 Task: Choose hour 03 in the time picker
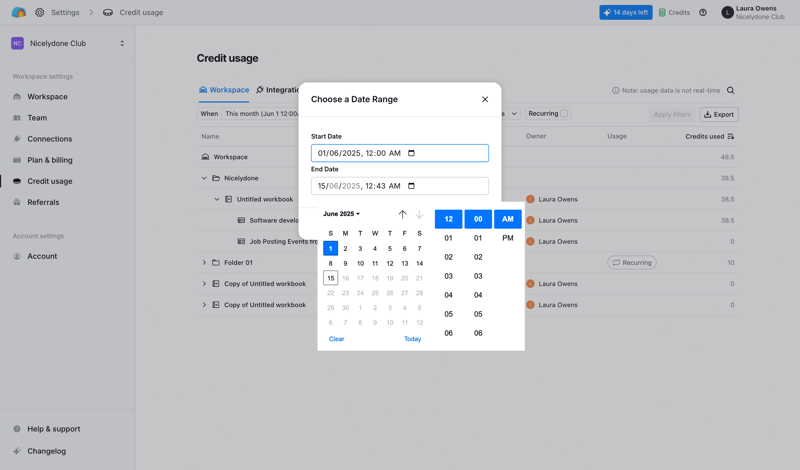448,276
